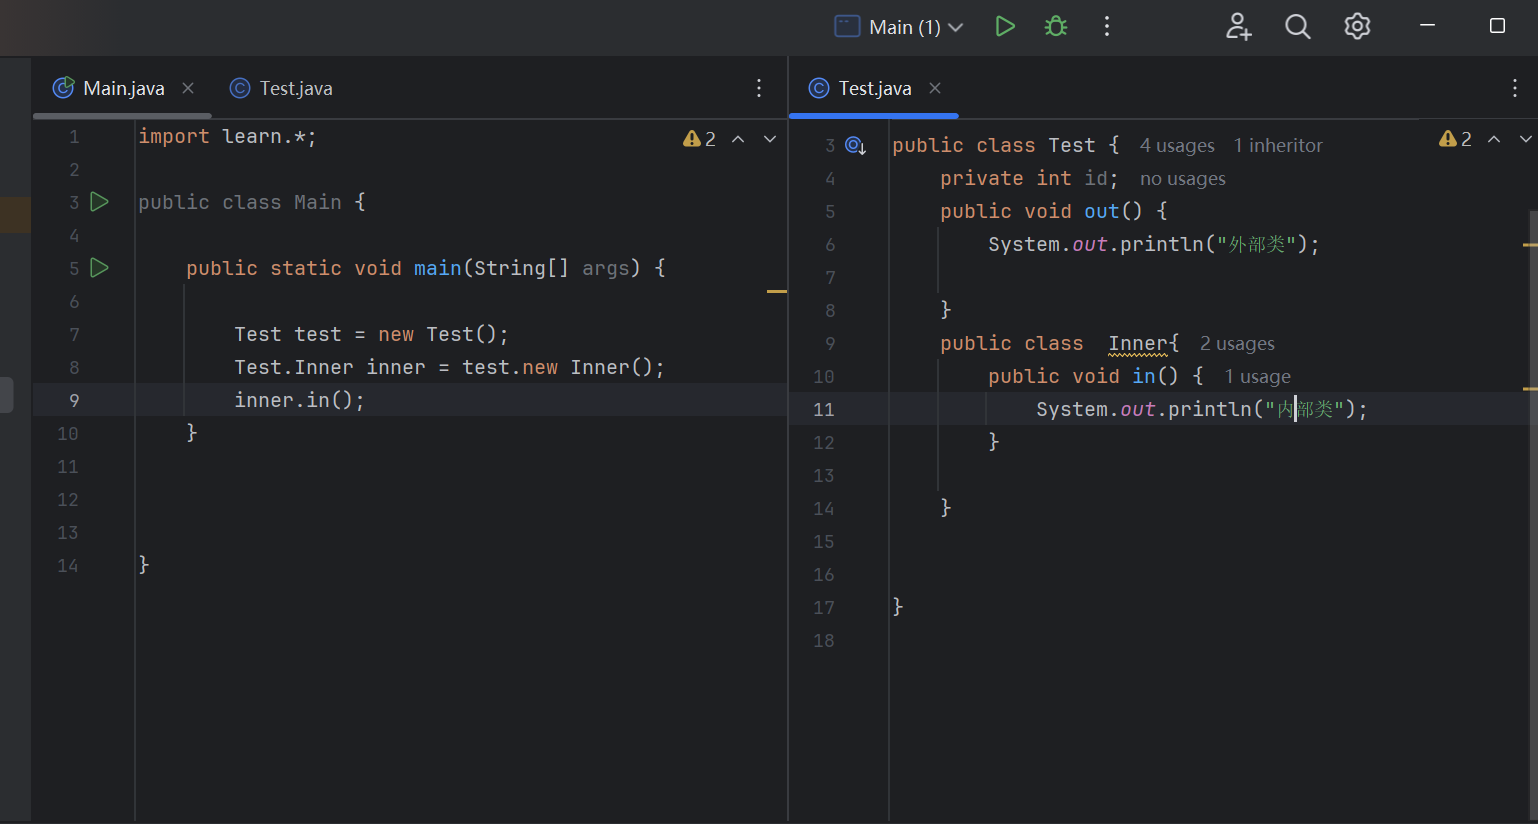1538x824 pixels.
Task: Close the right Test.java tab
Action: click(x=935, y=88)
